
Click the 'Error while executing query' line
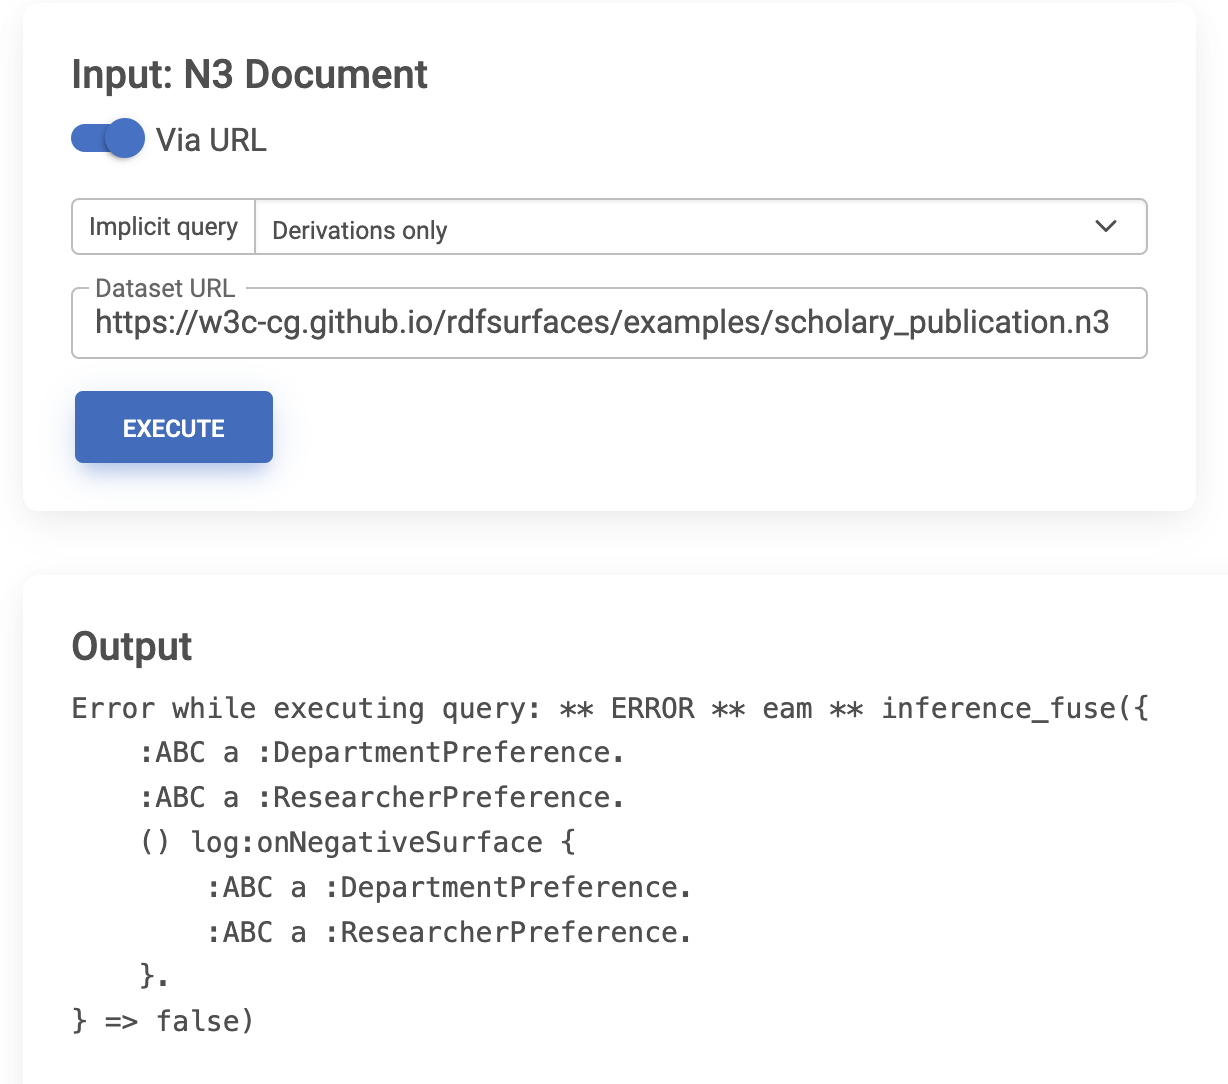(x=306, y=709)
